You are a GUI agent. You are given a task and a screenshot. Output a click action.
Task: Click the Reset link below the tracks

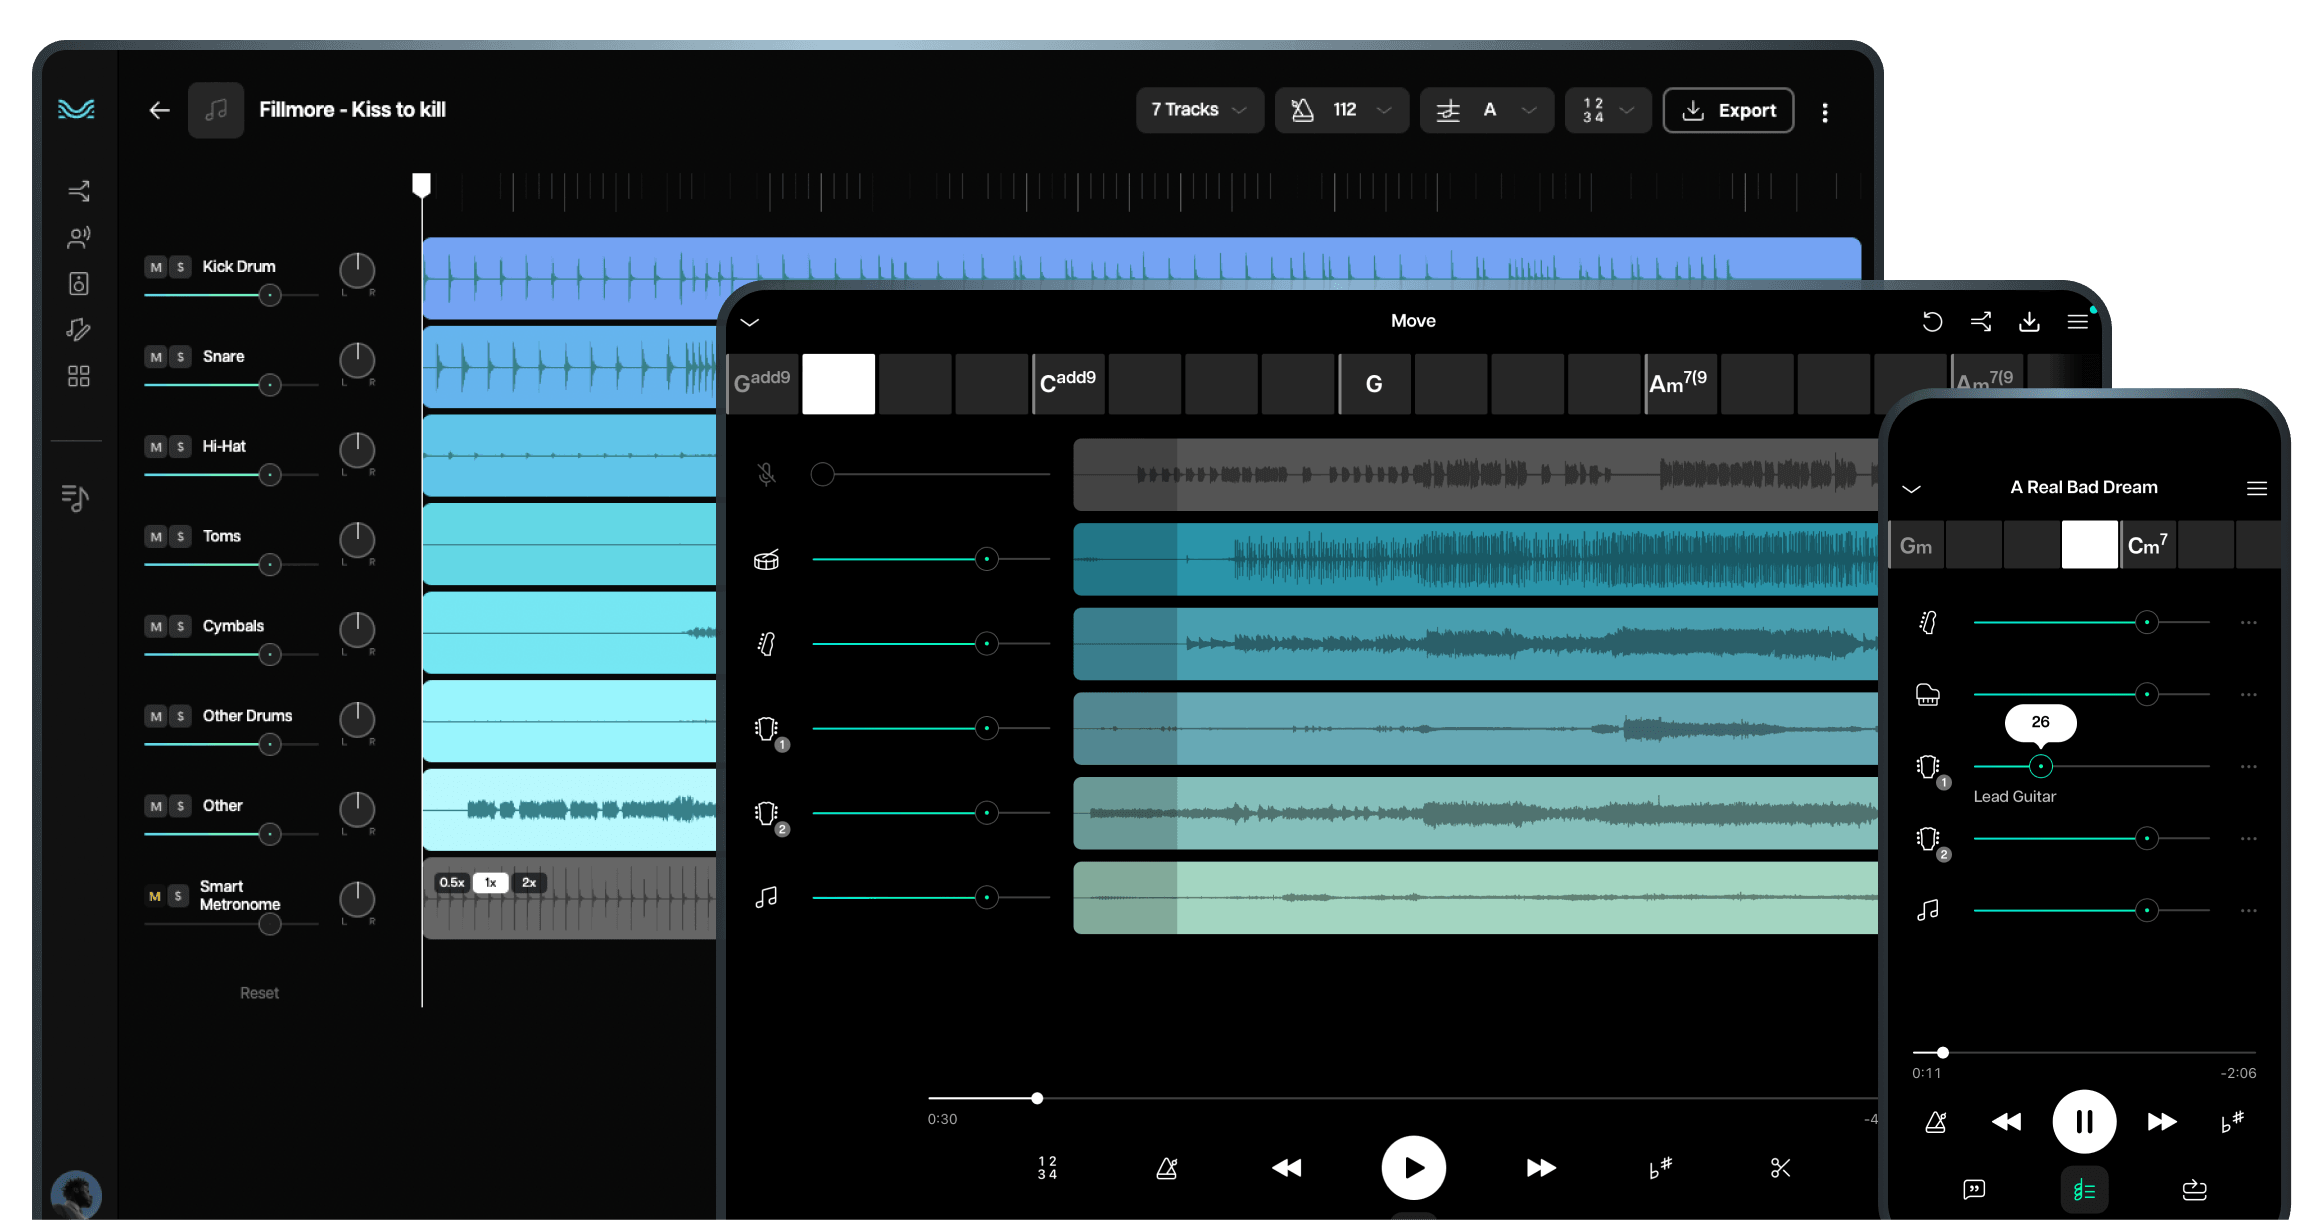click(259, 993)
